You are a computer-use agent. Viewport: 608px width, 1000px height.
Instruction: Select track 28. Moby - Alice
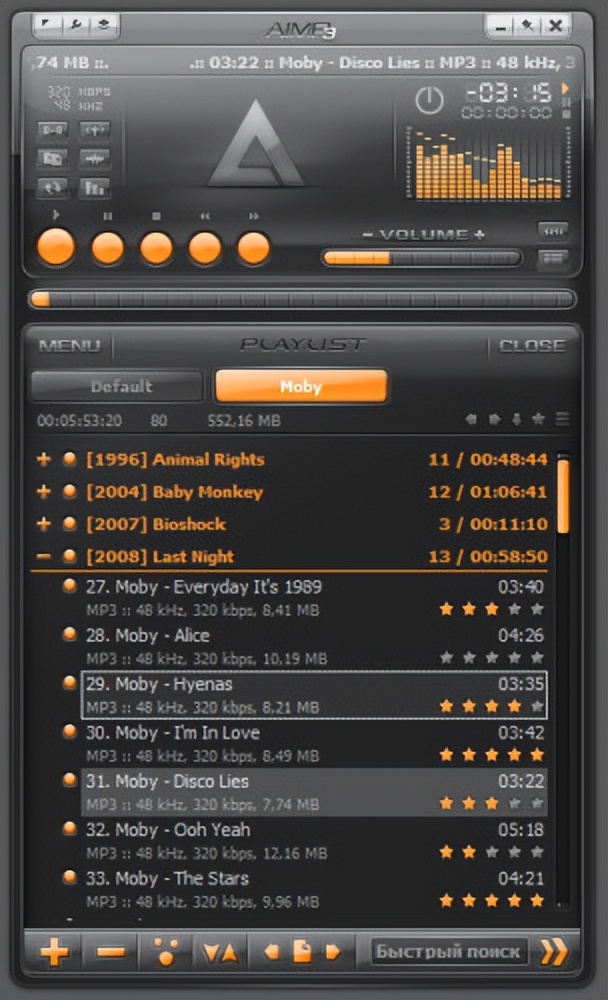314,646
